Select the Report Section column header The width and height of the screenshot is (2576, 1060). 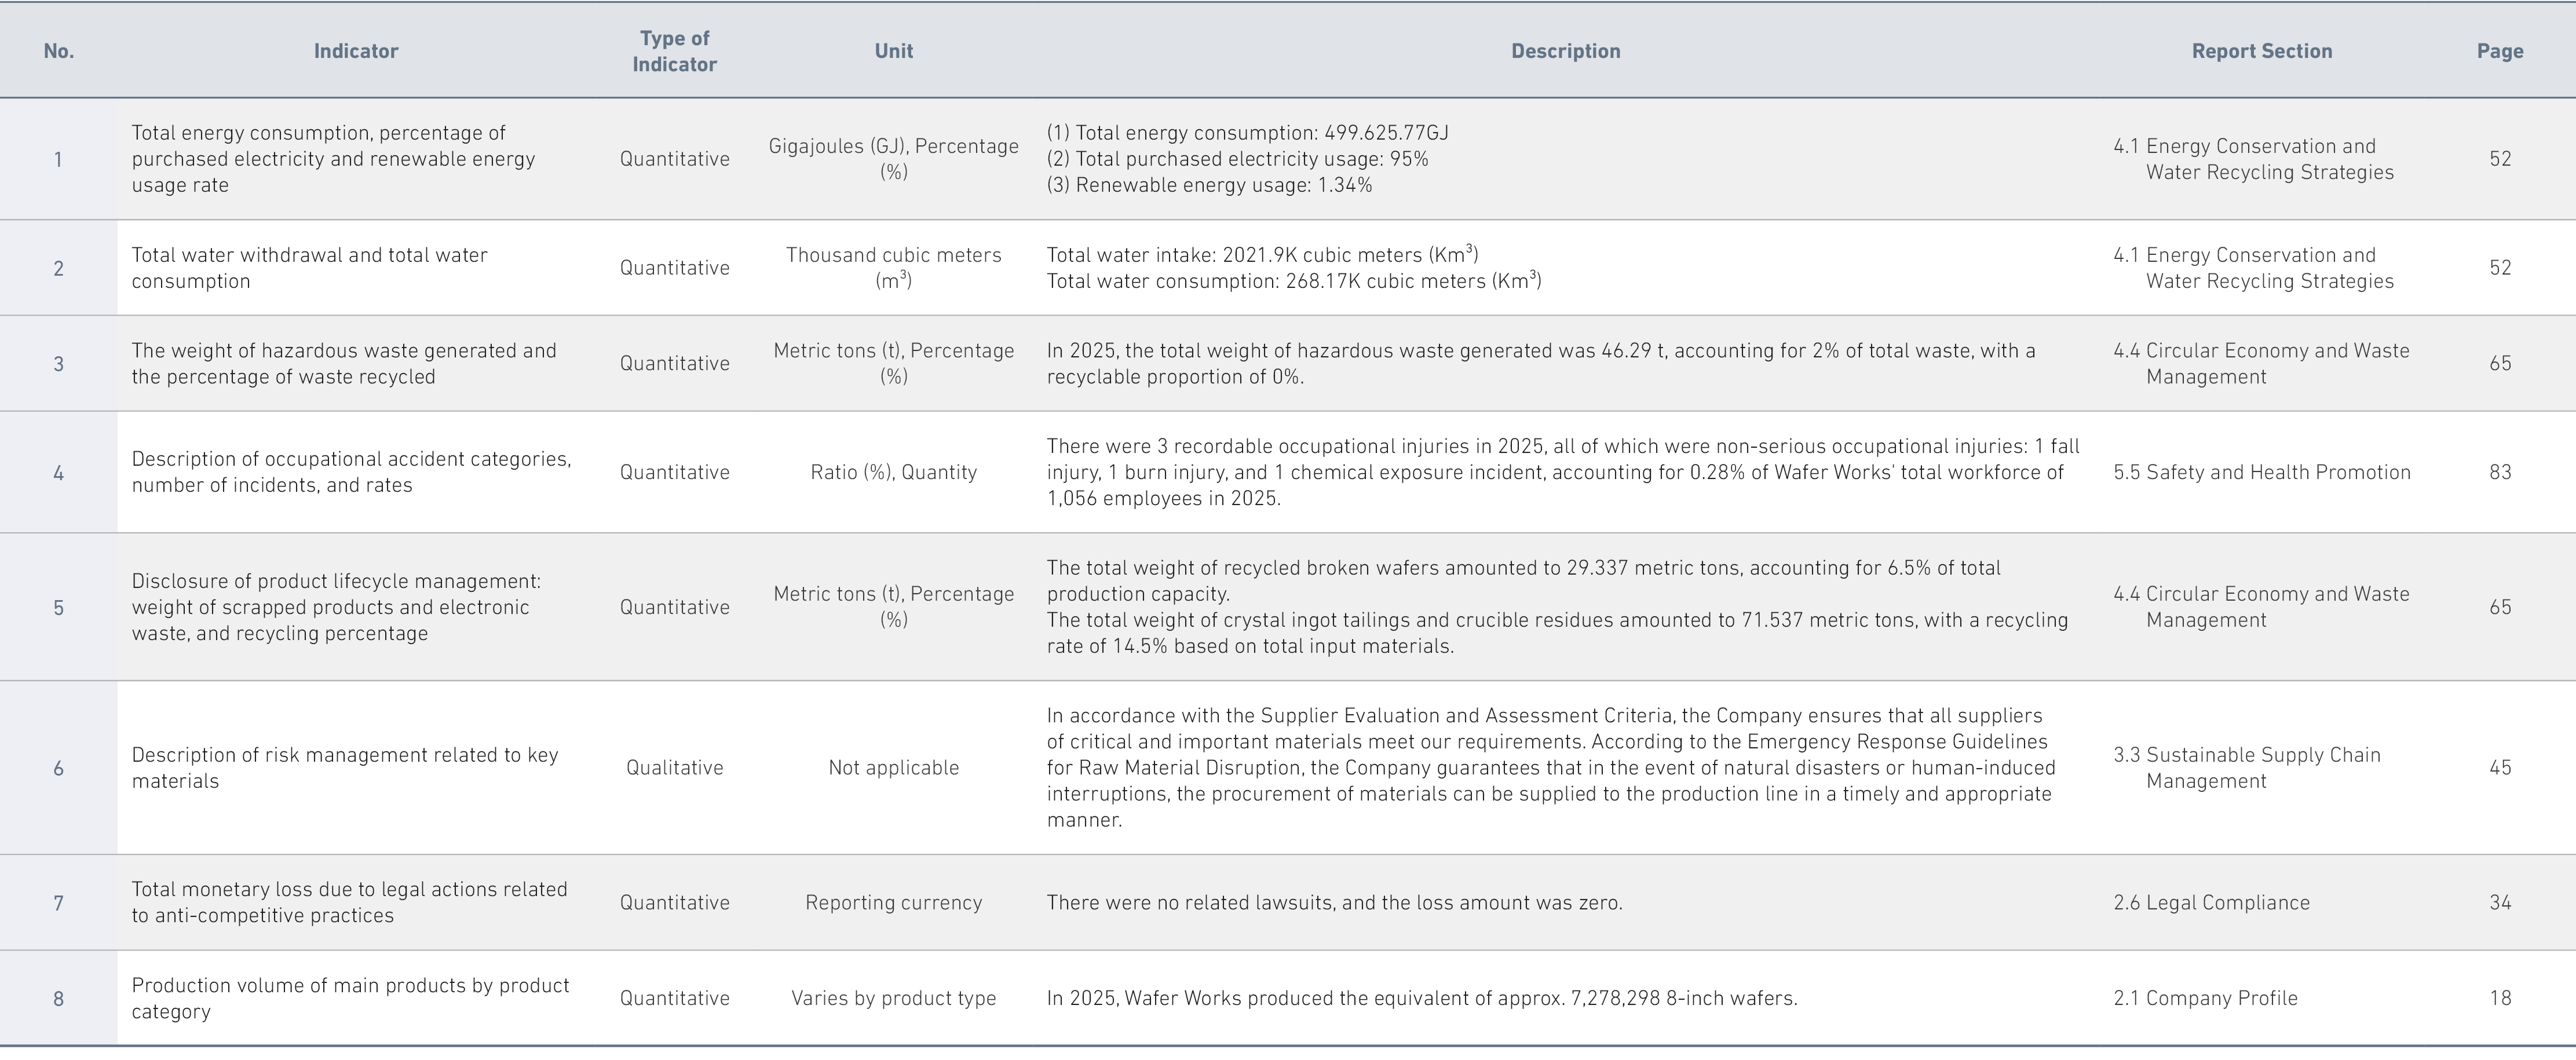click(2261, 51)
